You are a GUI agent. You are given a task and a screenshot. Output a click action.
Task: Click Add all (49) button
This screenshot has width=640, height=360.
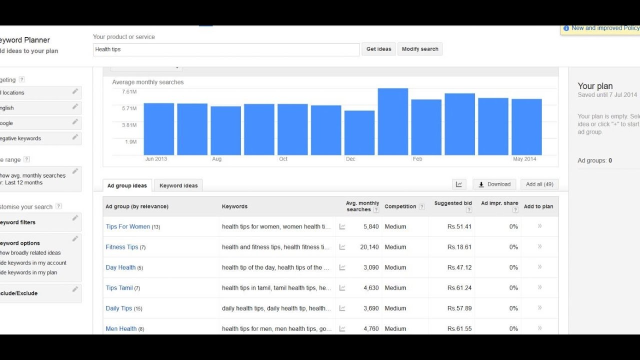pyautogui.click(x=540, y=184)
